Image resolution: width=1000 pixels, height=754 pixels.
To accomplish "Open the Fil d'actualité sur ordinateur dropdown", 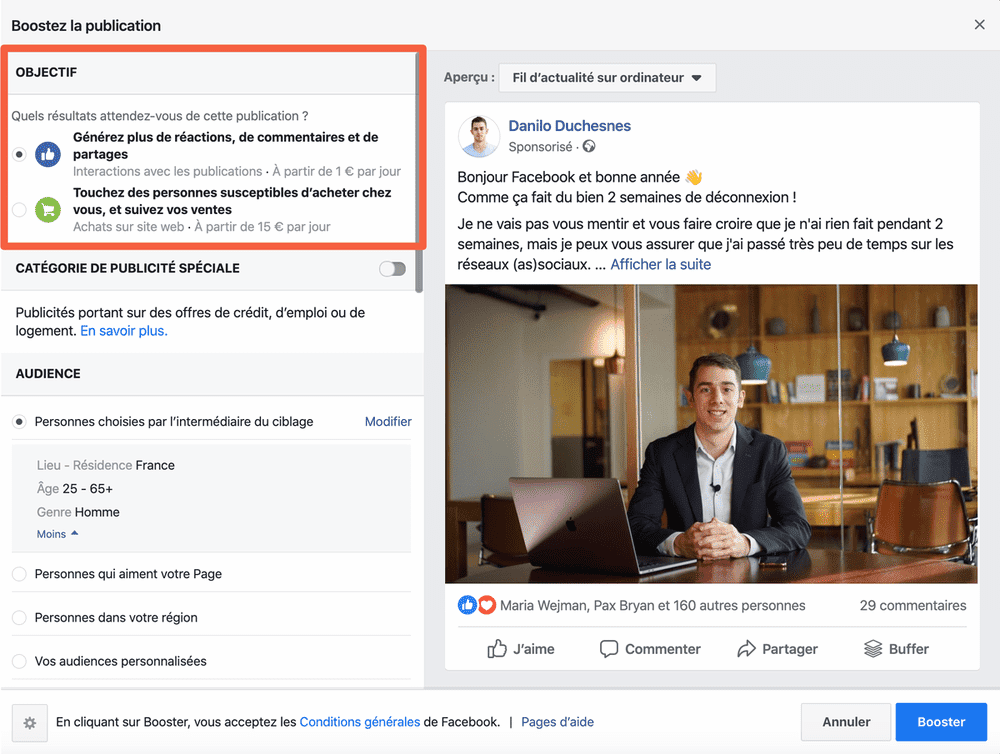I will 606,77.
